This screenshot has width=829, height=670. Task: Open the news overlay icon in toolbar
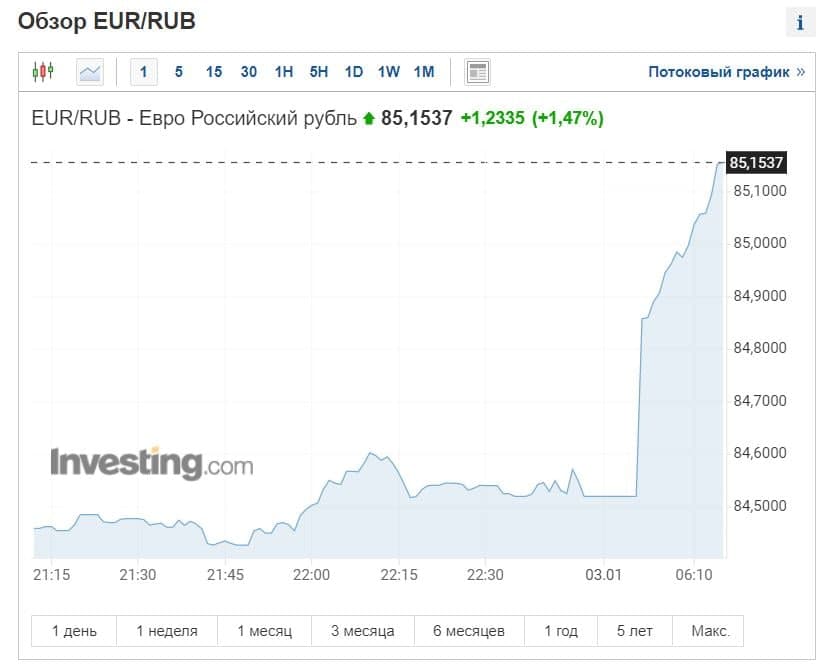click(478, 72)
